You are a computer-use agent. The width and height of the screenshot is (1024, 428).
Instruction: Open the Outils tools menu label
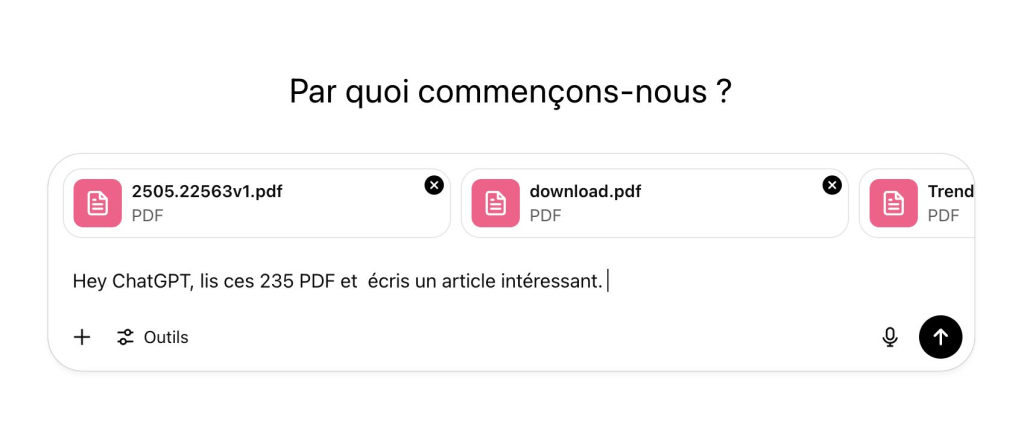166,337
